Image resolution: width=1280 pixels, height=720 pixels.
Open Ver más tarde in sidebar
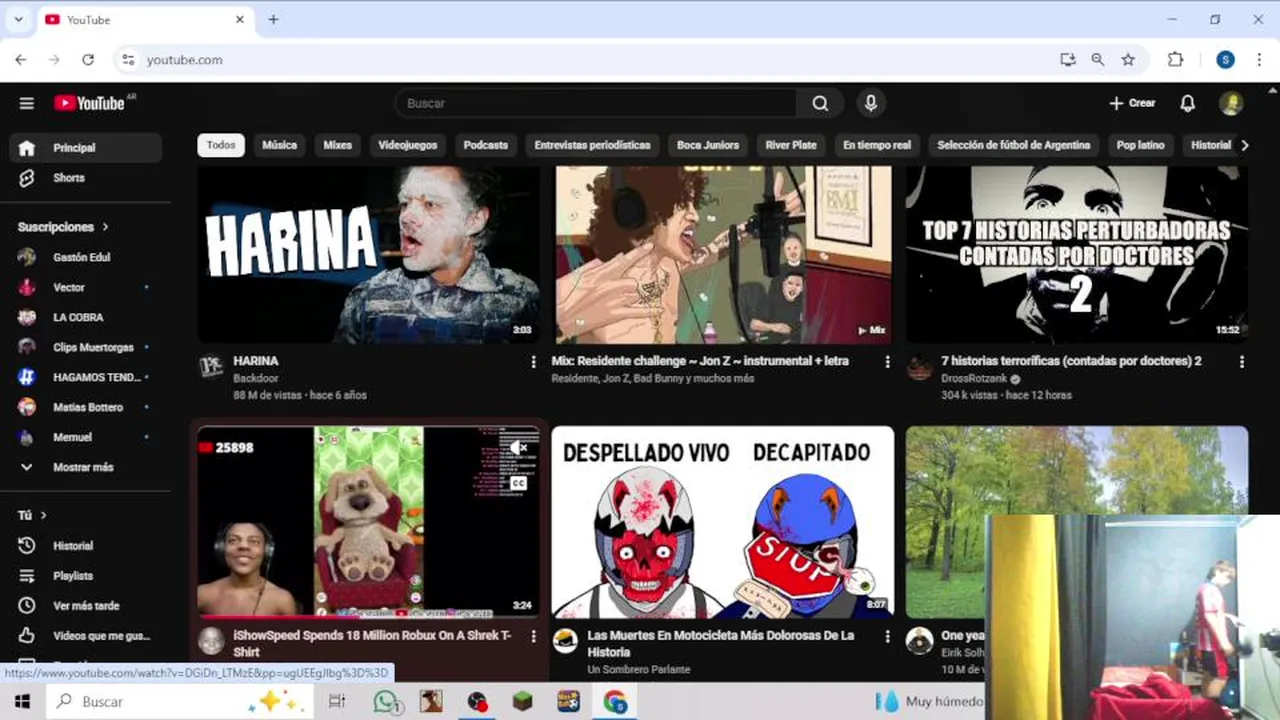pyautogui.click(x=85, y=606)
